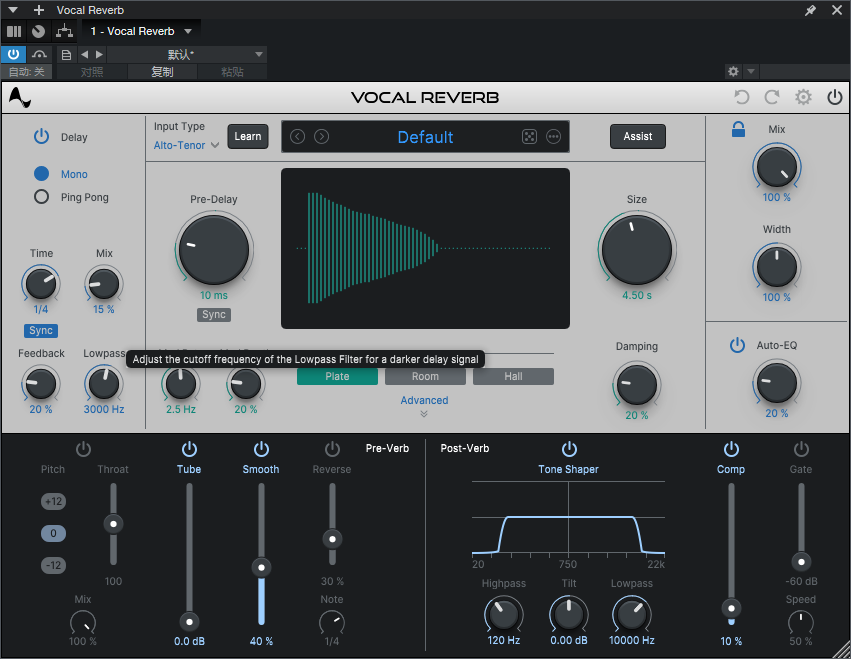
Task: Pin the Vocal Reverb plugin window
Action: click(x=810, y=10)
